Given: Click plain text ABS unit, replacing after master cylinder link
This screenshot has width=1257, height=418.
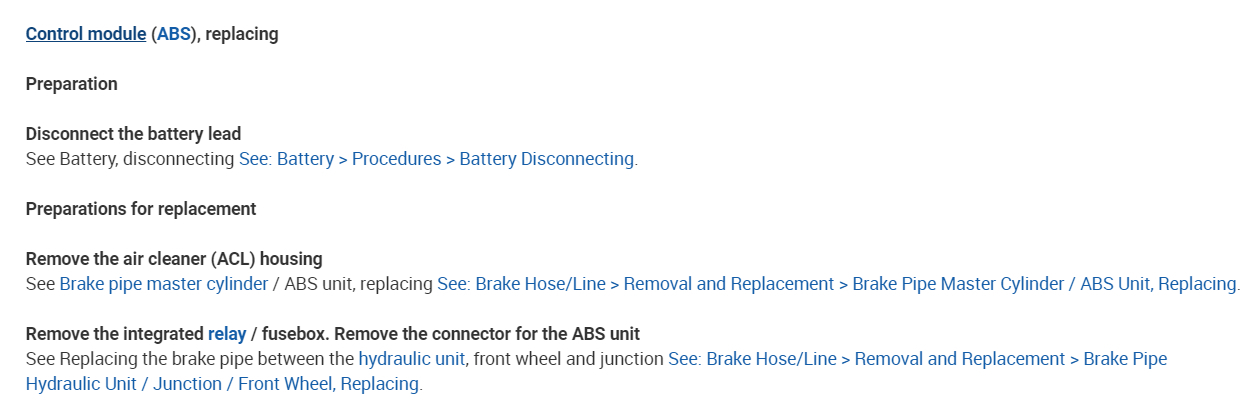Looking at the screenshot, I should click(358, 284).
